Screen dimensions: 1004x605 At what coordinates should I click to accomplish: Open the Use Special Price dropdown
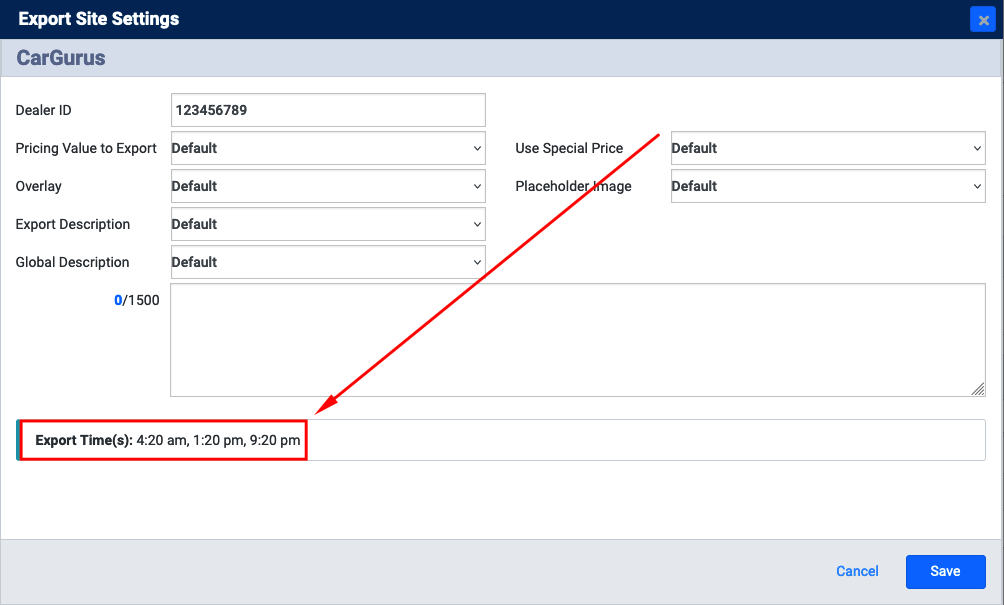(x=828, y=148)
